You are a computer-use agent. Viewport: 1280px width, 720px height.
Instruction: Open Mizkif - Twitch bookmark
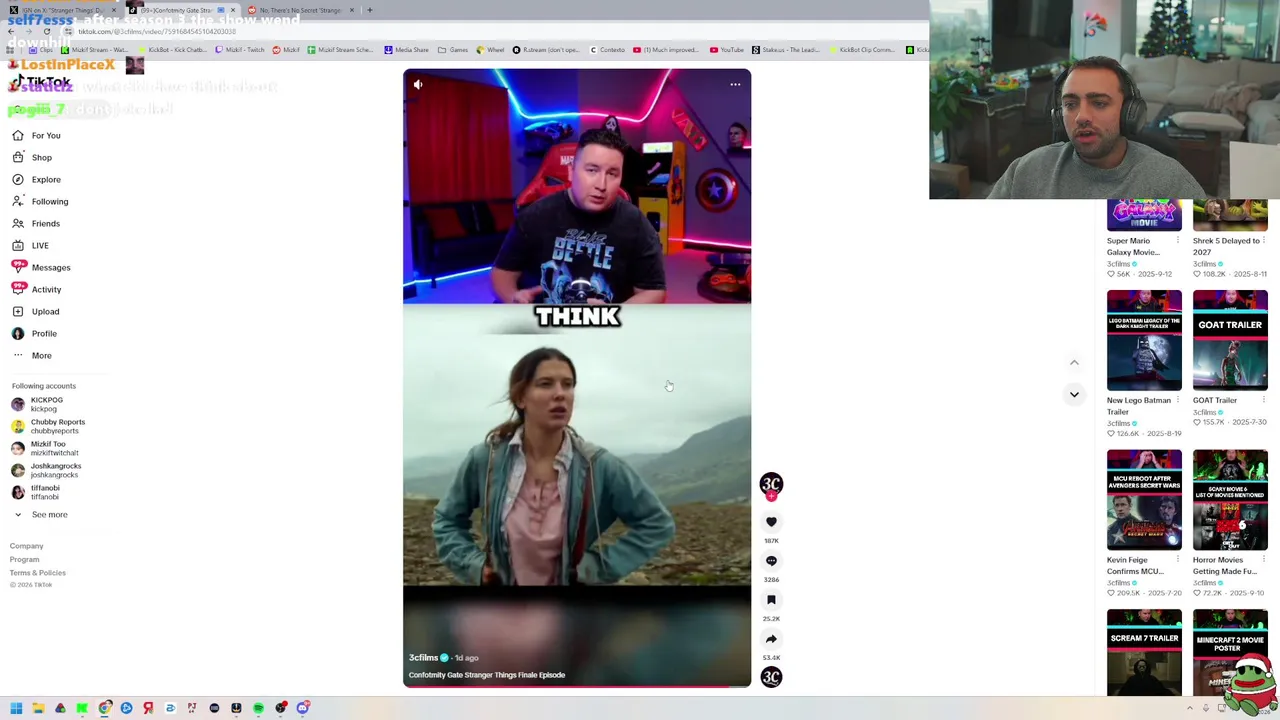coord(240,50)
